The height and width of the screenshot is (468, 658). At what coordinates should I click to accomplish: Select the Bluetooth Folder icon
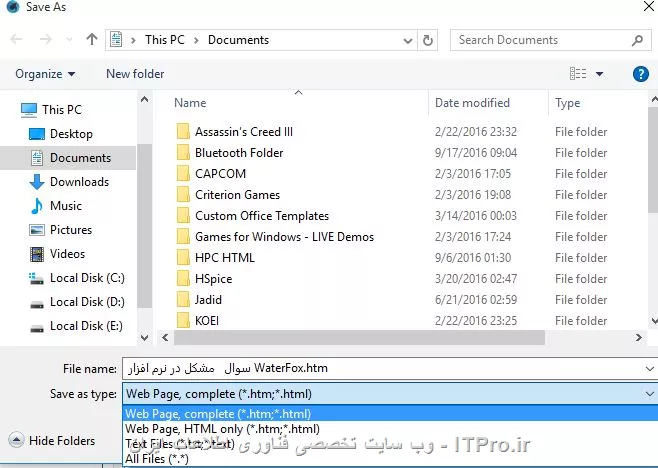point(183,152)
